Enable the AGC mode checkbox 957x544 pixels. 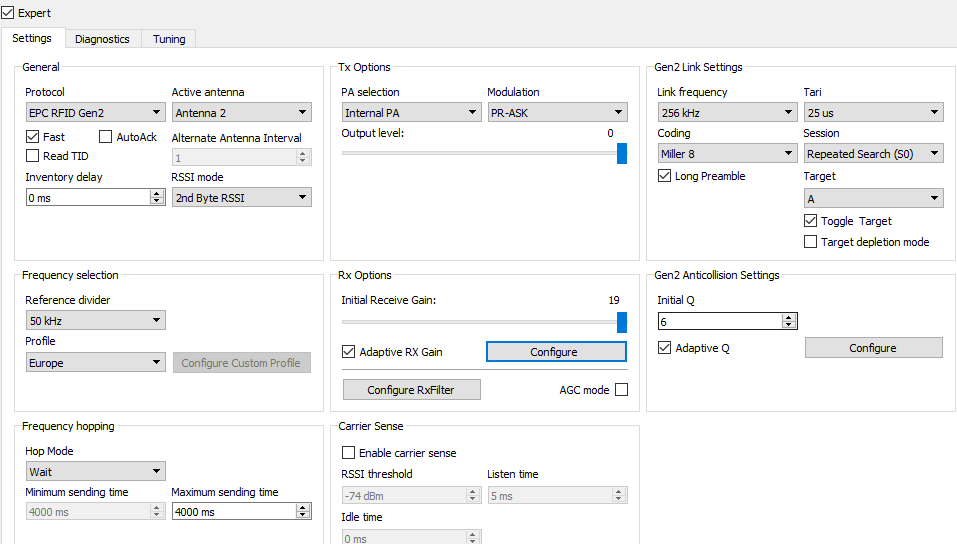[621, 390]
